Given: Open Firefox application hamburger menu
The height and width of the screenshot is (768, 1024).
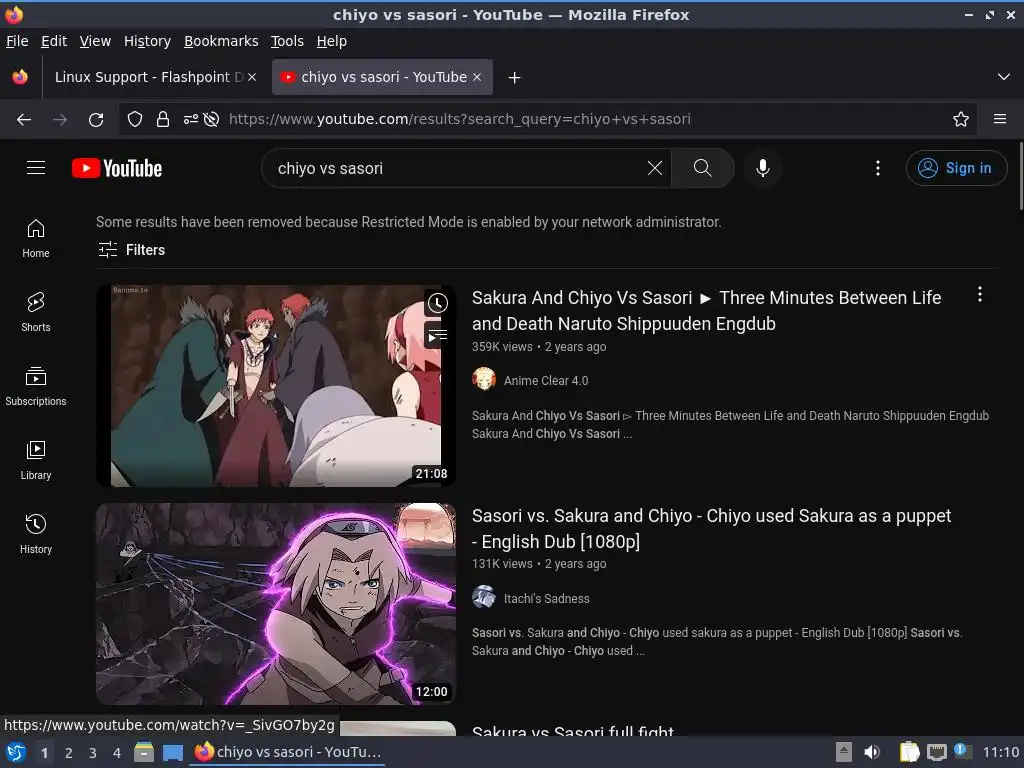Looking at the screenshot, I should pos(1000,119).
